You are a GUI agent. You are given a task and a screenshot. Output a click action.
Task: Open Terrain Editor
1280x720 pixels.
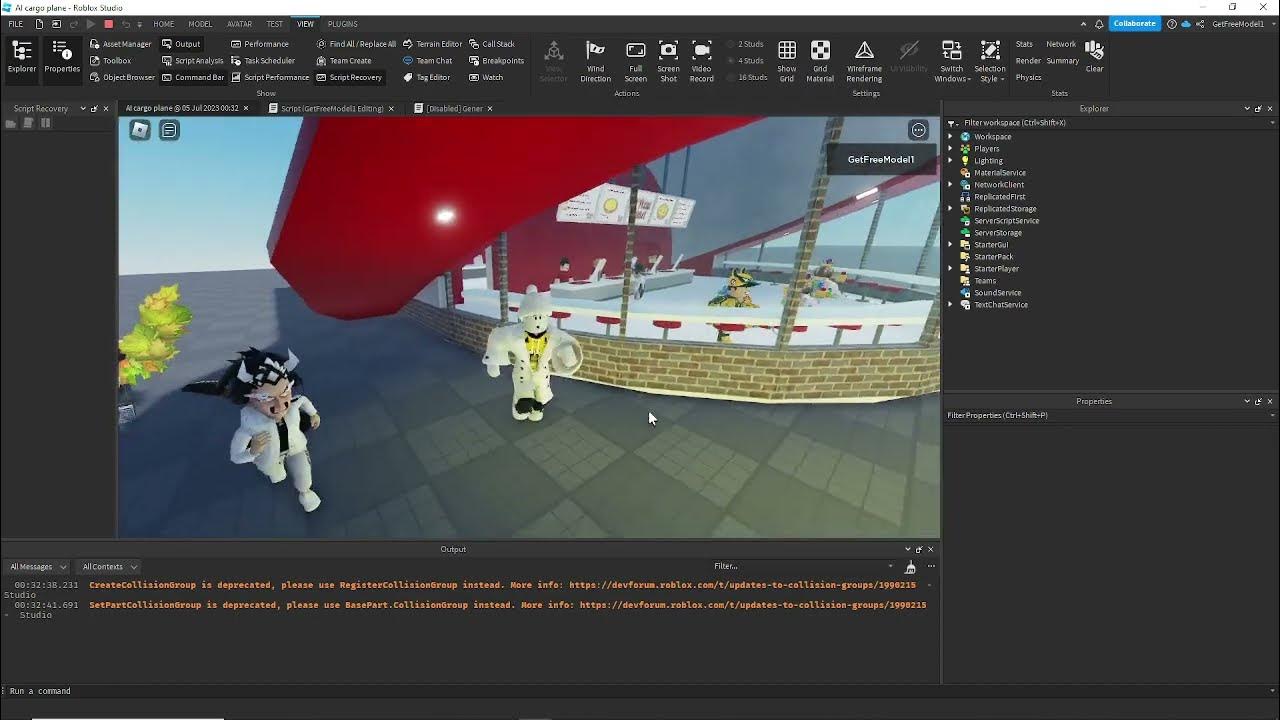tap(432, 44)
